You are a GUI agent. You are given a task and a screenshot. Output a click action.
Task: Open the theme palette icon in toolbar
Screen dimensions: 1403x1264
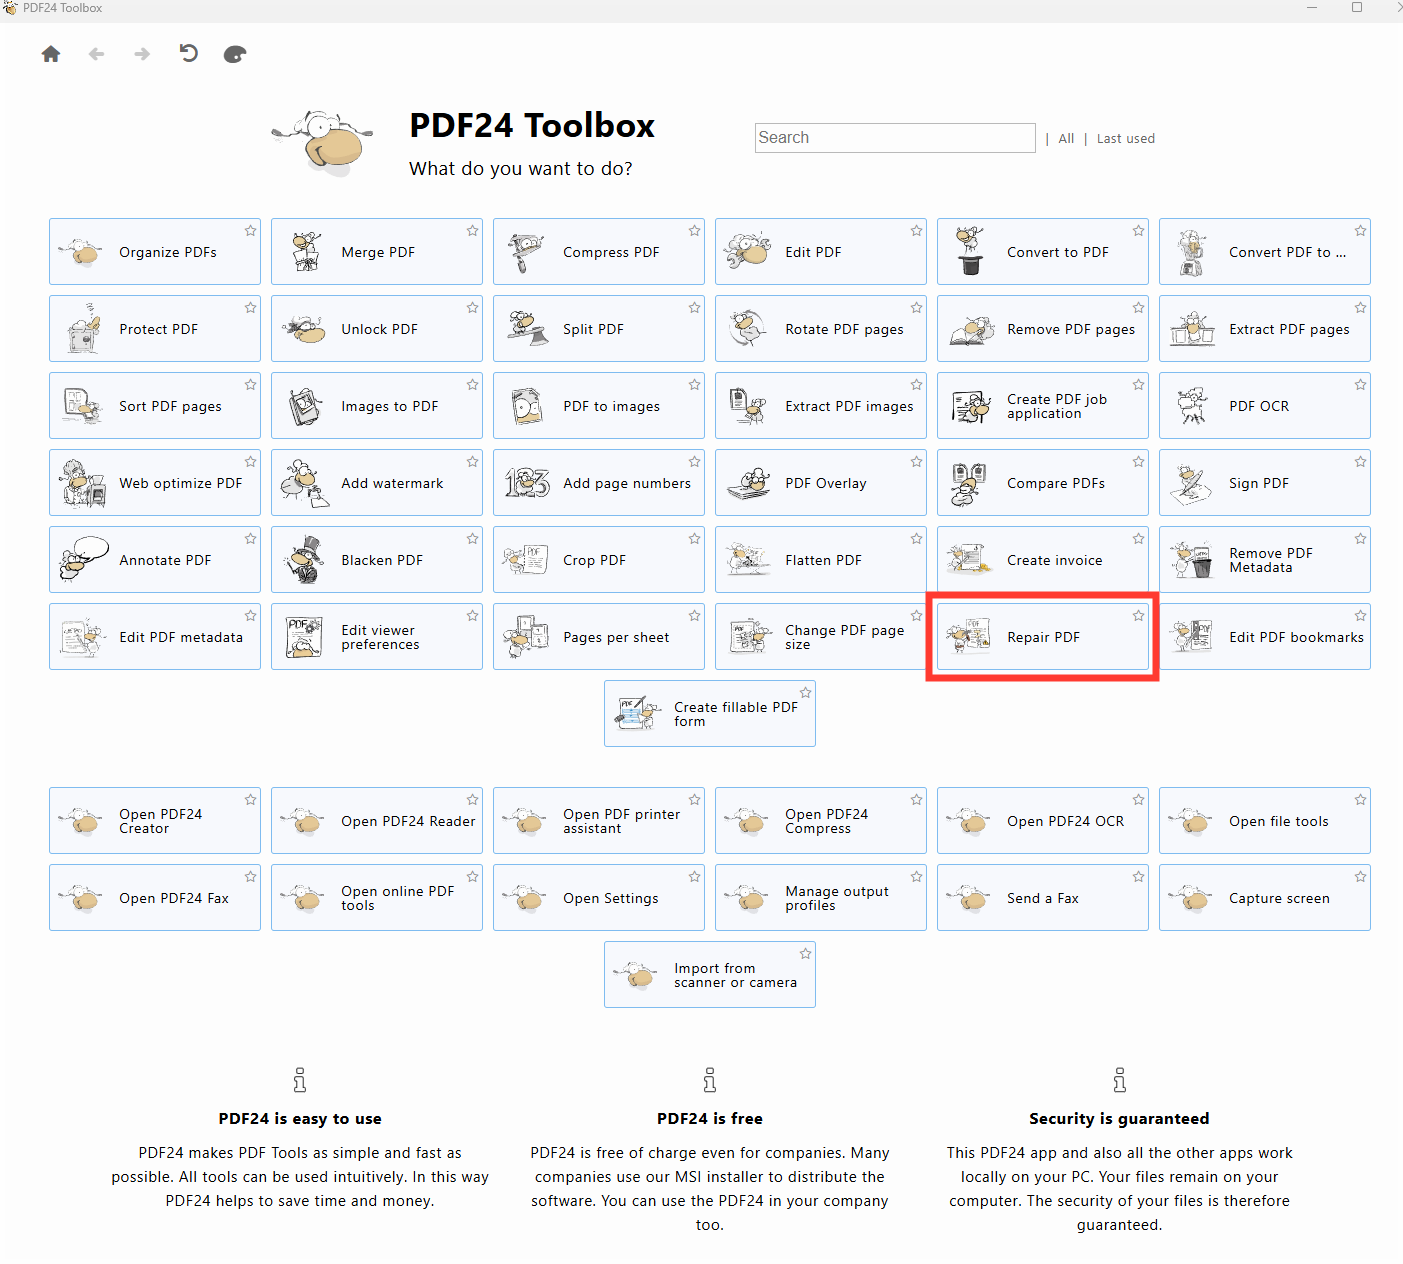point(235,54)
